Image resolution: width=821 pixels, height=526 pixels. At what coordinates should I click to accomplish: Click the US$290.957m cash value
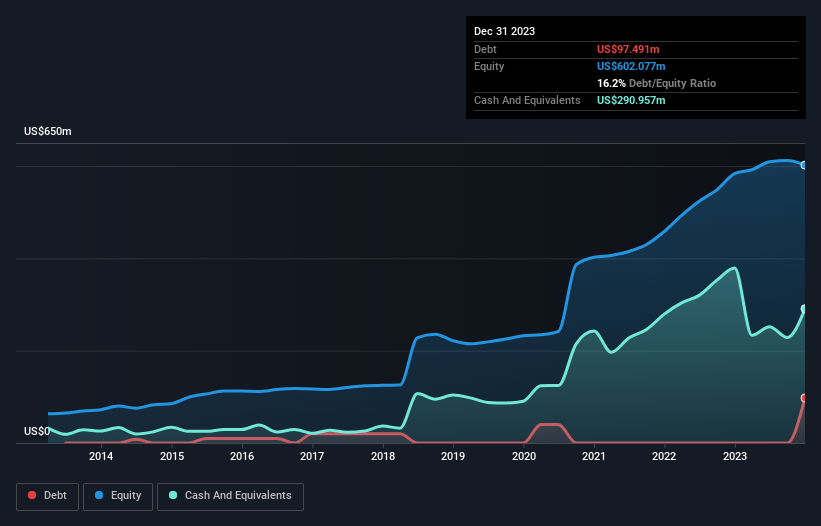pyautogui.click(x=631, y=100)
